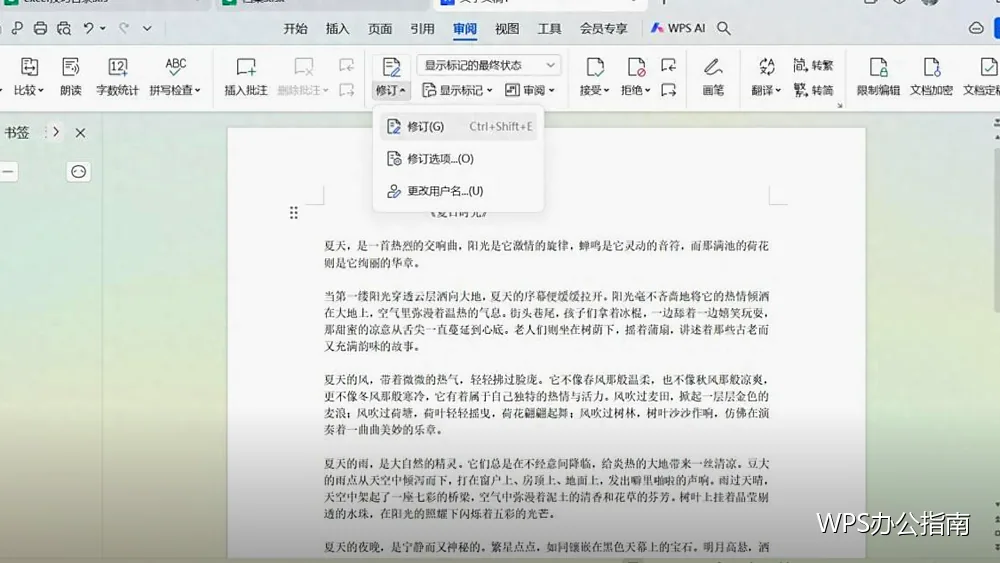1000x563 pixels.
Task: Open Print Preview from quick access toolbar
Action: (64, 28)
